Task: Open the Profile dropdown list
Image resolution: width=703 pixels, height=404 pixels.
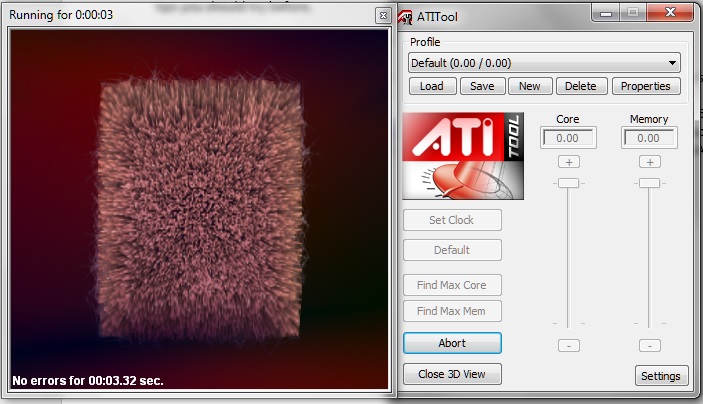Action: (x=544, y=63)
